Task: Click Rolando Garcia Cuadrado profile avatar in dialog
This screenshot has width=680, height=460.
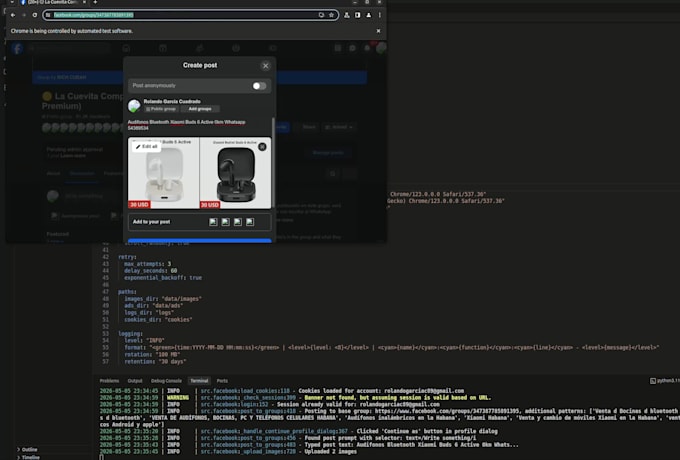Action: click(x=134, y=105)
